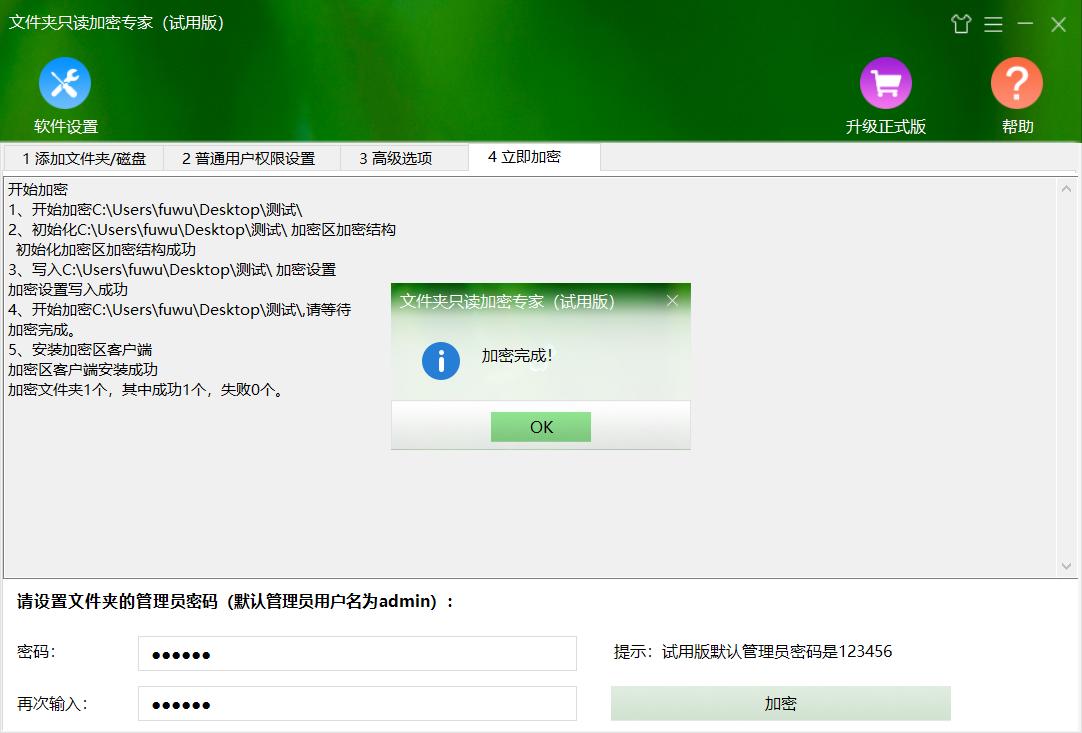Click the 加密 button to encrypt
The image size is (1082, 733).
point(780,703)
